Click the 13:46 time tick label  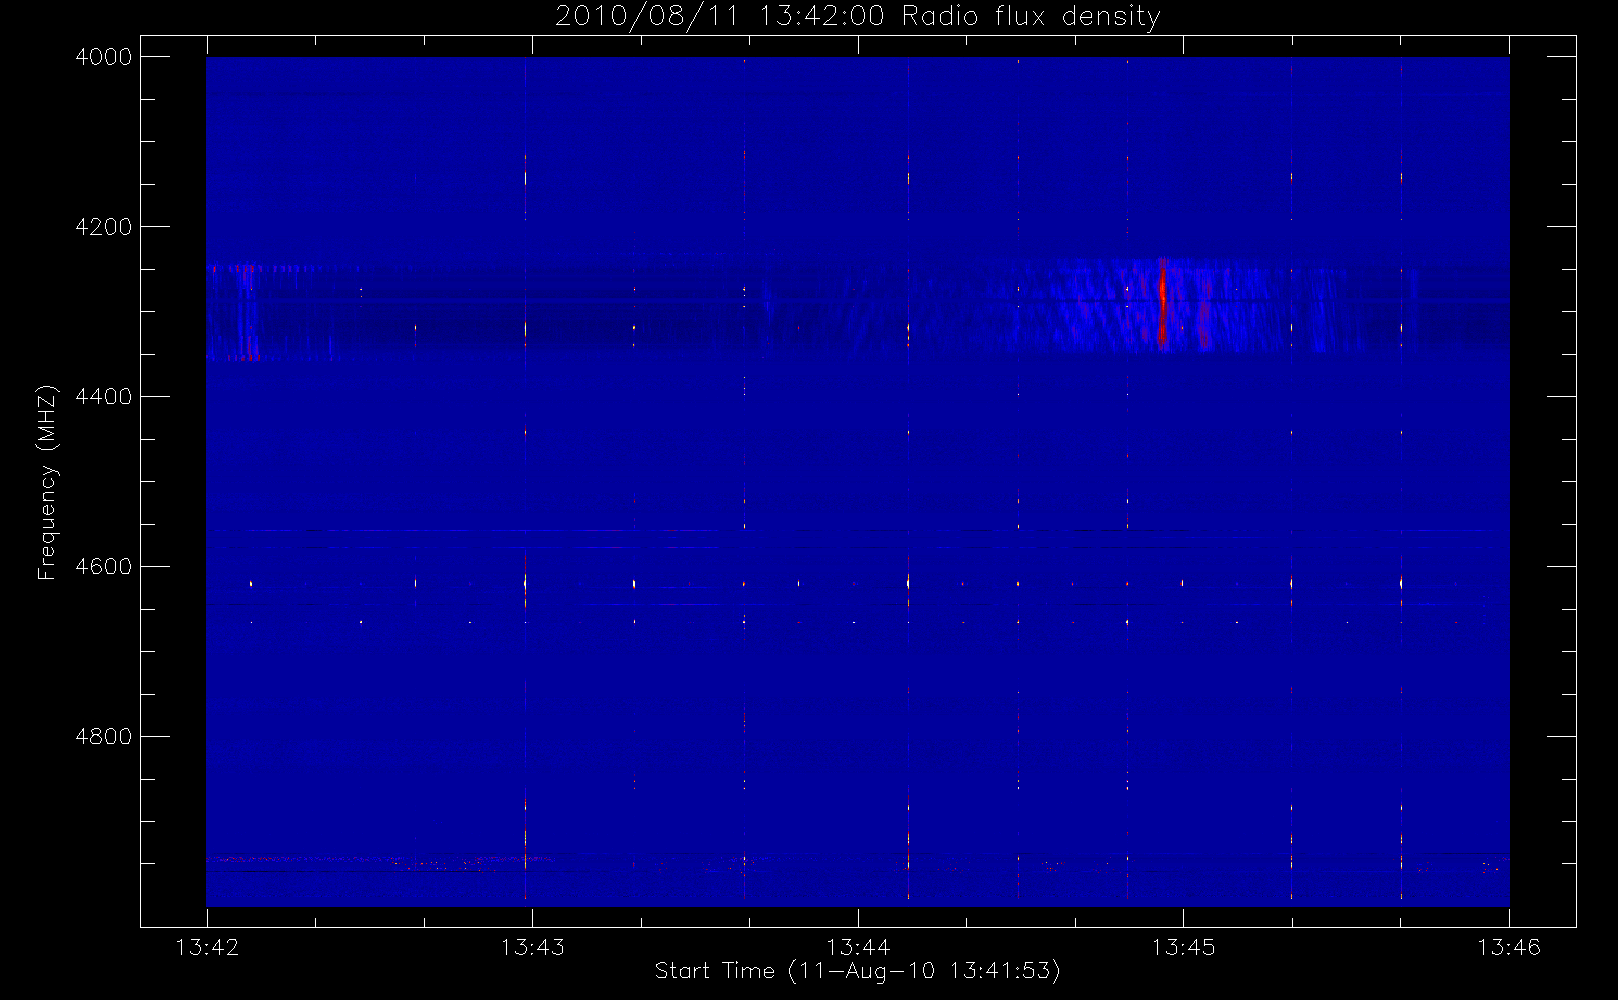[1509, 947]
